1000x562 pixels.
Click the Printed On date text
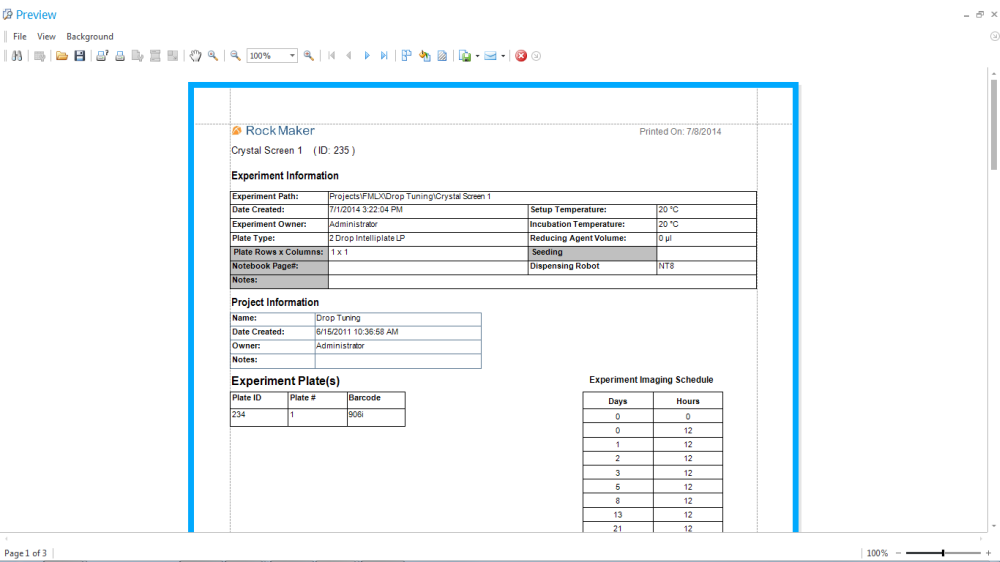680,132
